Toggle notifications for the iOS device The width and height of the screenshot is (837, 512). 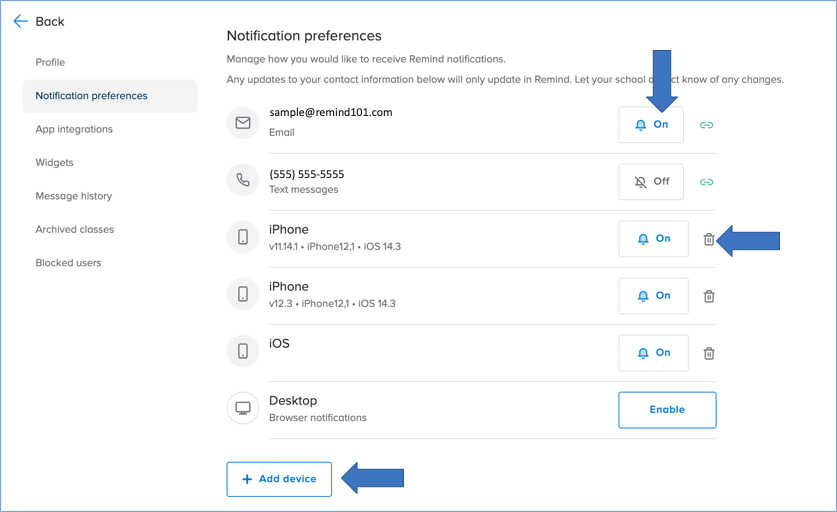click(653, 353)
